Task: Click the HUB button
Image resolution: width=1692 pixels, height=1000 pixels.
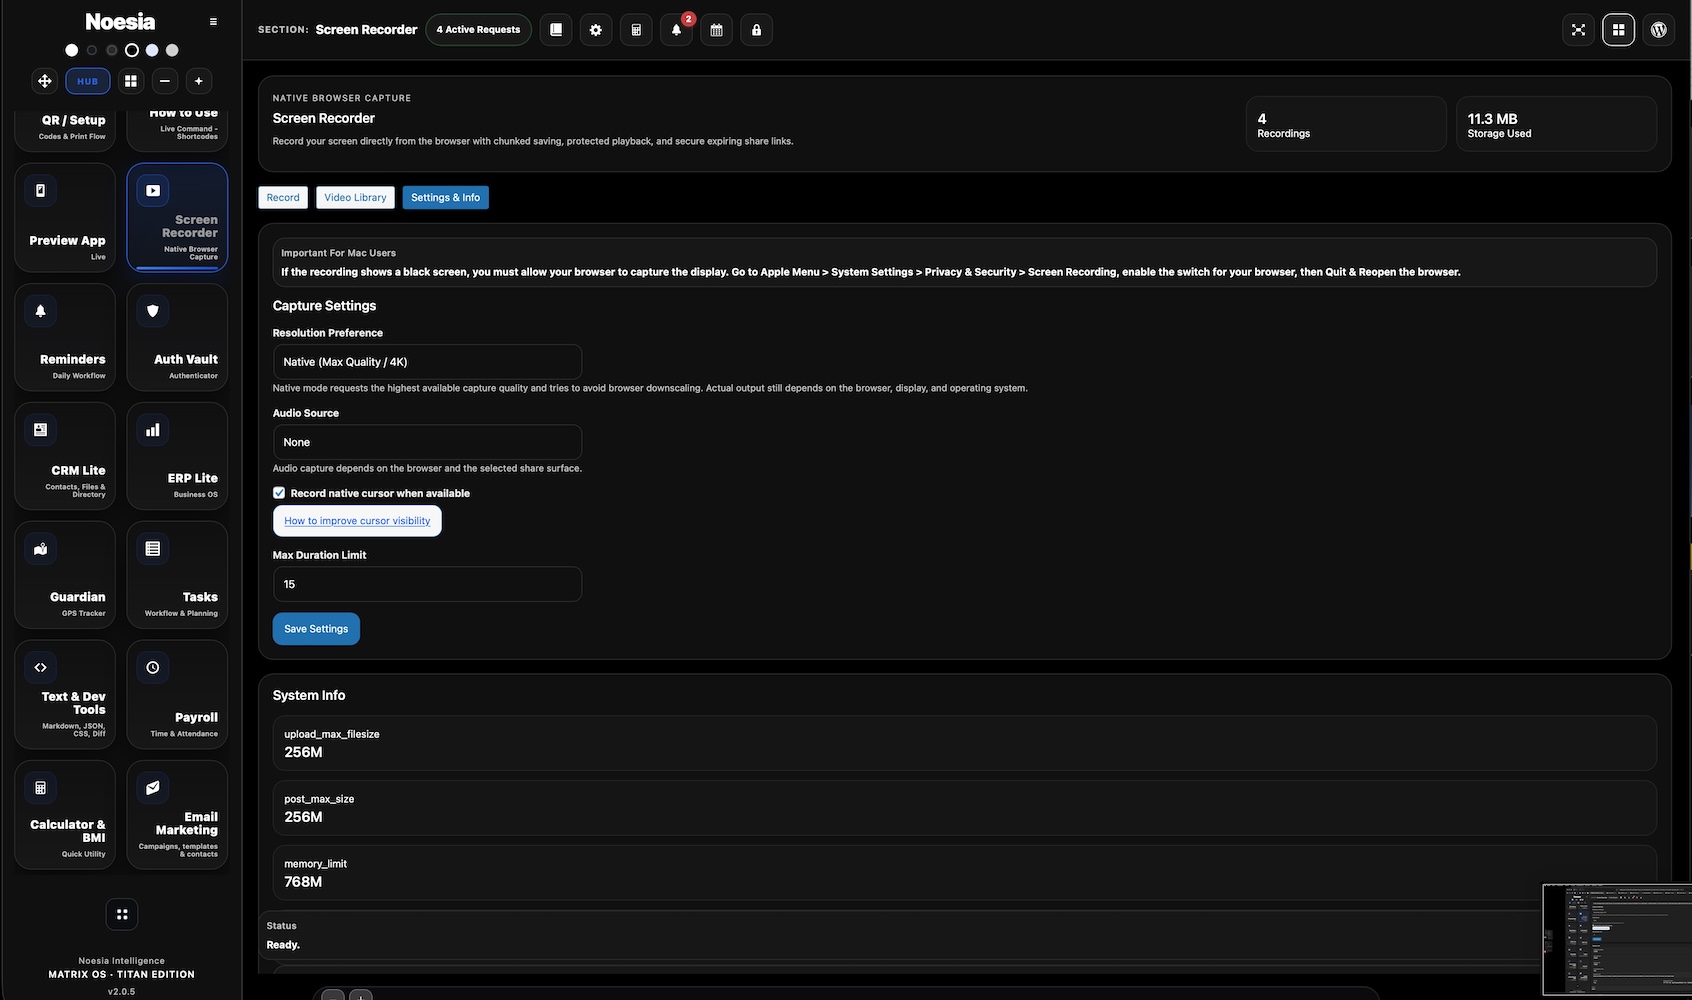Action: tap(88, 81)
